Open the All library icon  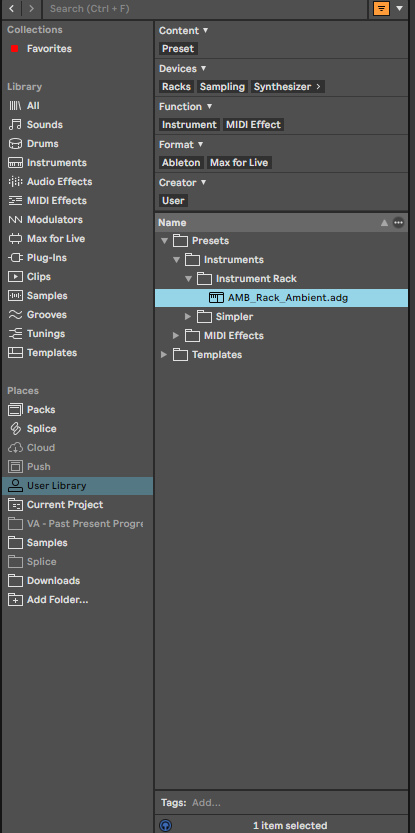pyautogui.click(x=15, y=106)
